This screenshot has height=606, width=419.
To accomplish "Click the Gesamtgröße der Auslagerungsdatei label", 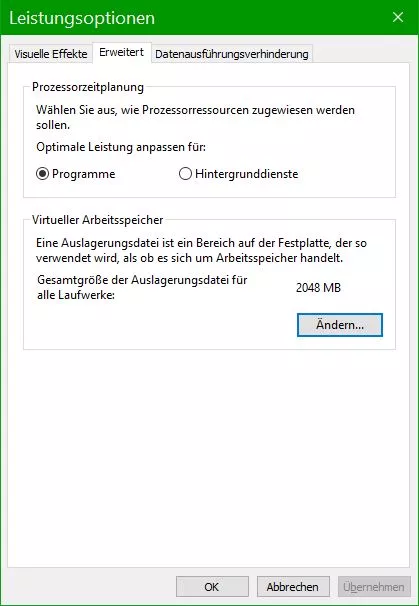I will pos(142,287).
